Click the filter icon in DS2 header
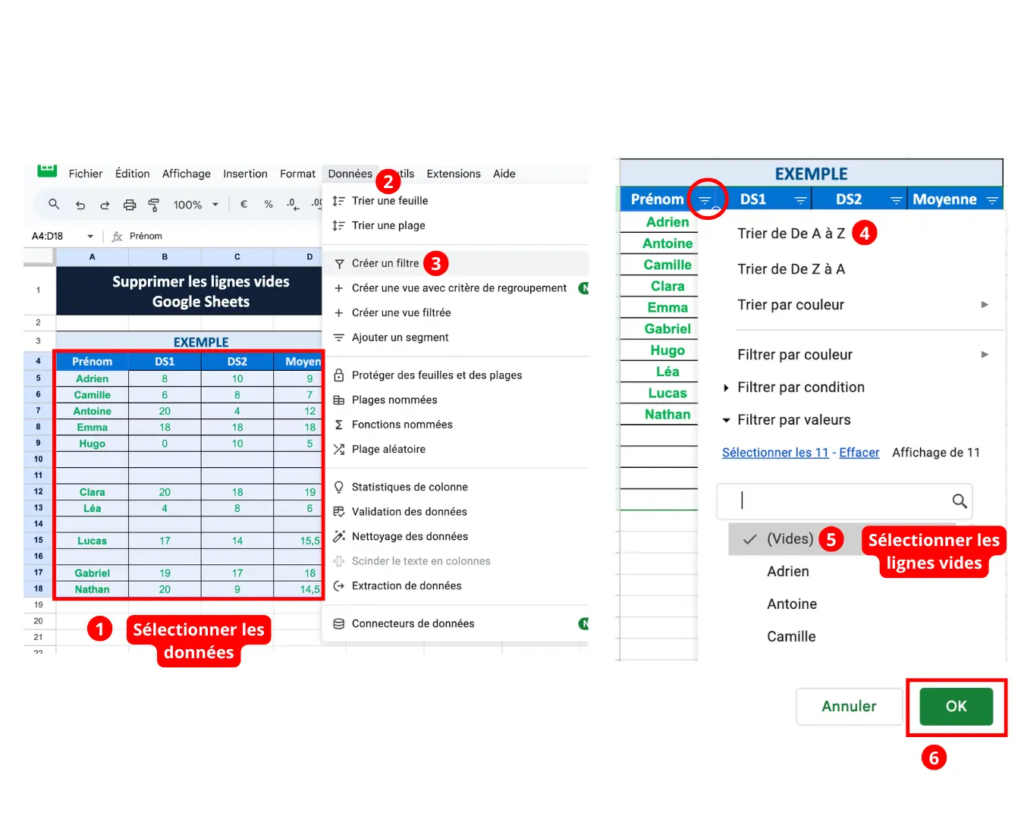Image resolution: width=1024 pixels, height=819 pixels. click(x=896, y=200)
